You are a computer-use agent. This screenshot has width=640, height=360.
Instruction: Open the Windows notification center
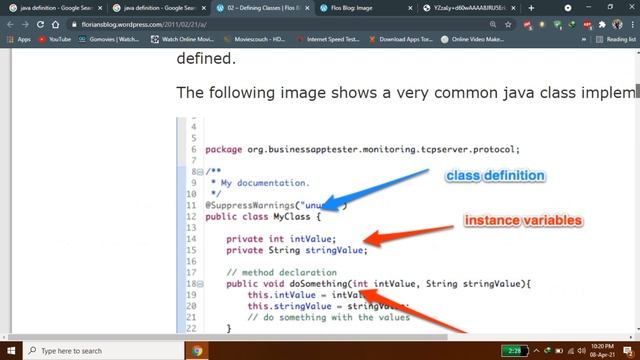tap(628, 351)
